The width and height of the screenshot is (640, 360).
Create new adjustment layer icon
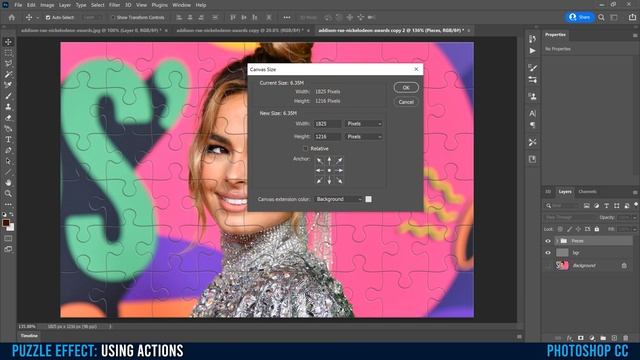pos(592,338)
